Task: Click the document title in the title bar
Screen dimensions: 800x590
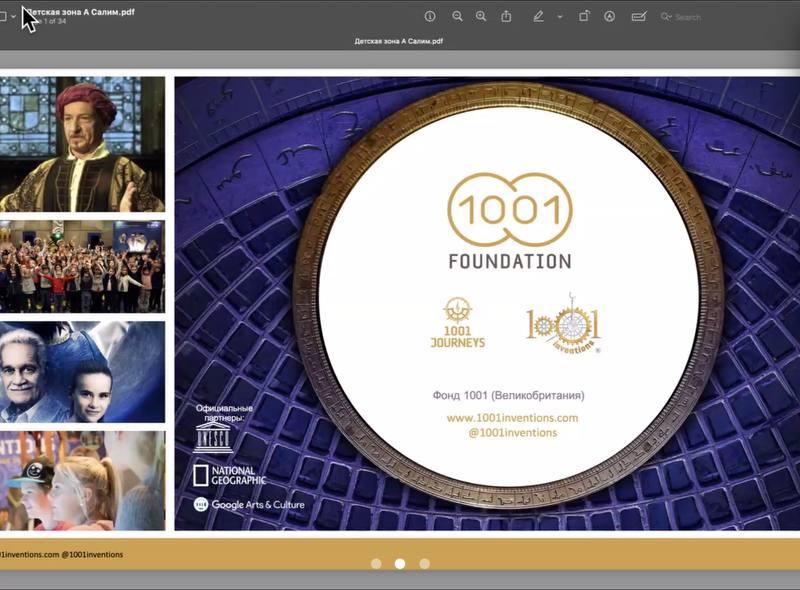Action: [81, 12]
